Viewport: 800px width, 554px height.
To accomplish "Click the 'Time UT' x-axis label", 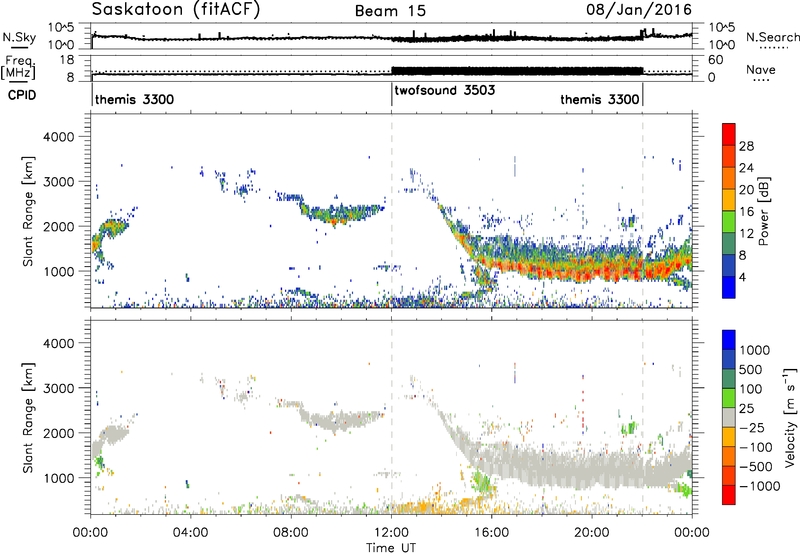I will pyautogui.click(x=391, y=548).
